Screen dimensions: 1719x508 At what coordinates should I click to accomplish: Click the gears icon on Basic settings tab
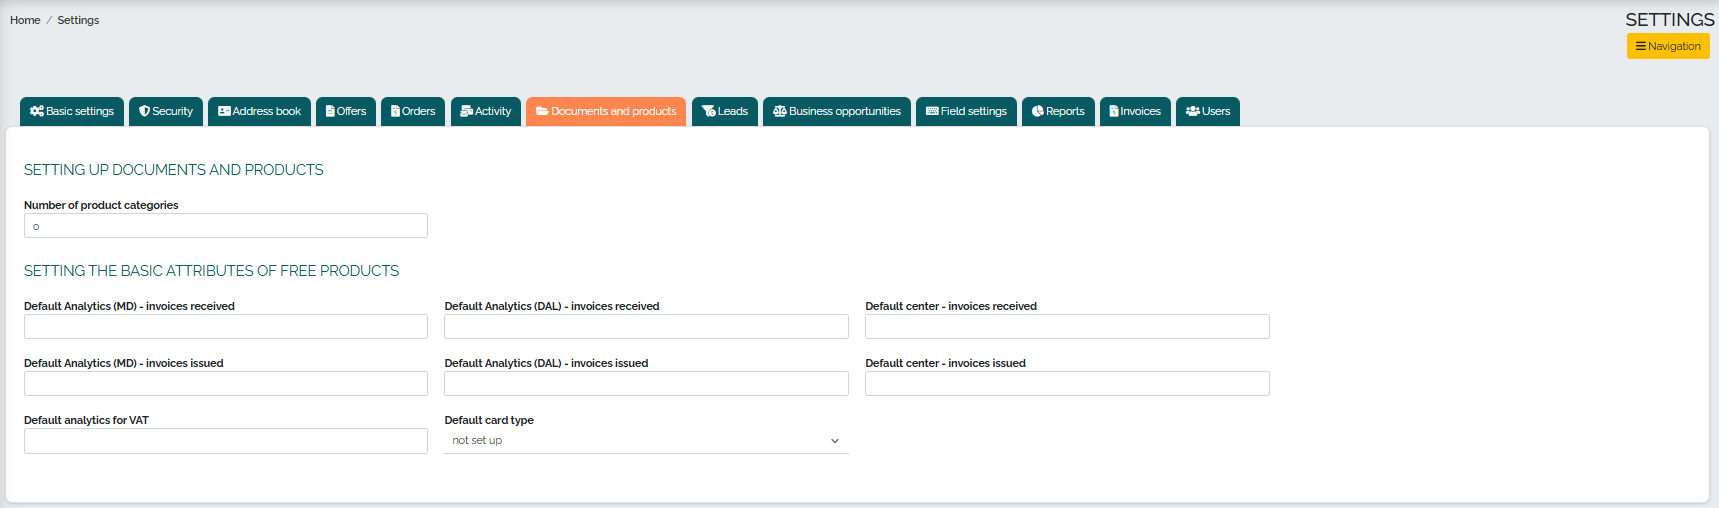[x=37, y=112]
